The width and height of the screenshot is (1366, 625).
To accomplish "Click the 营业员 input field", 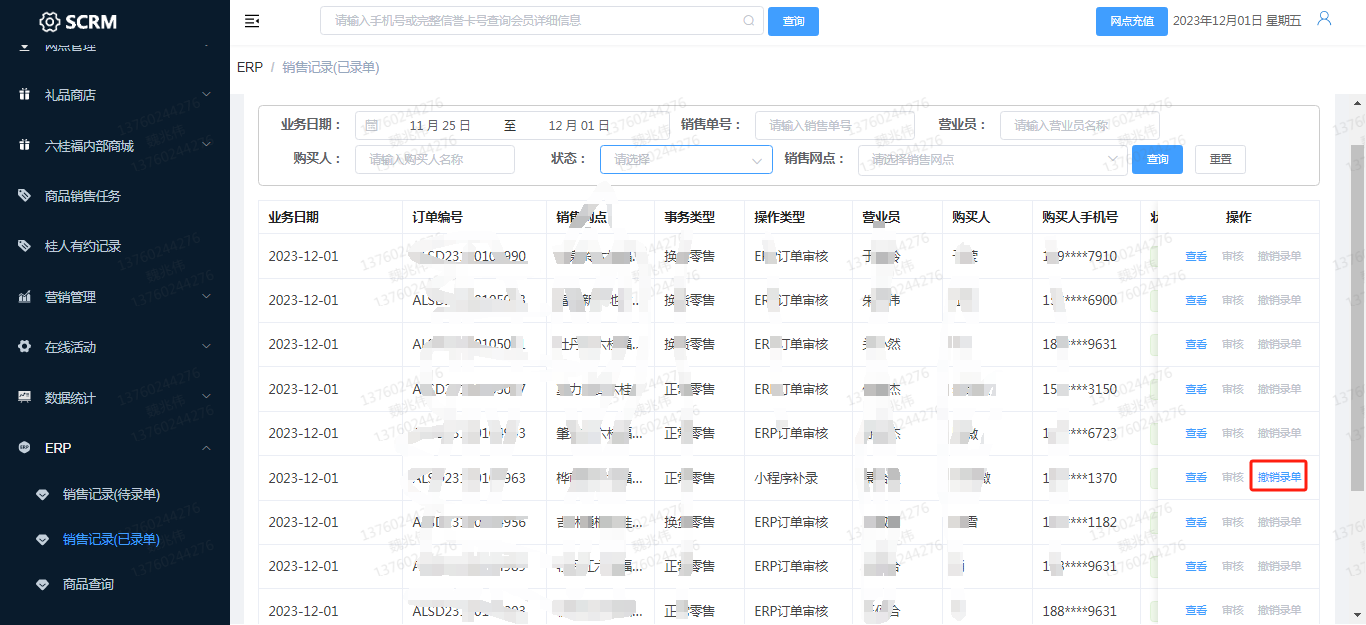I will coord(1080,125).
